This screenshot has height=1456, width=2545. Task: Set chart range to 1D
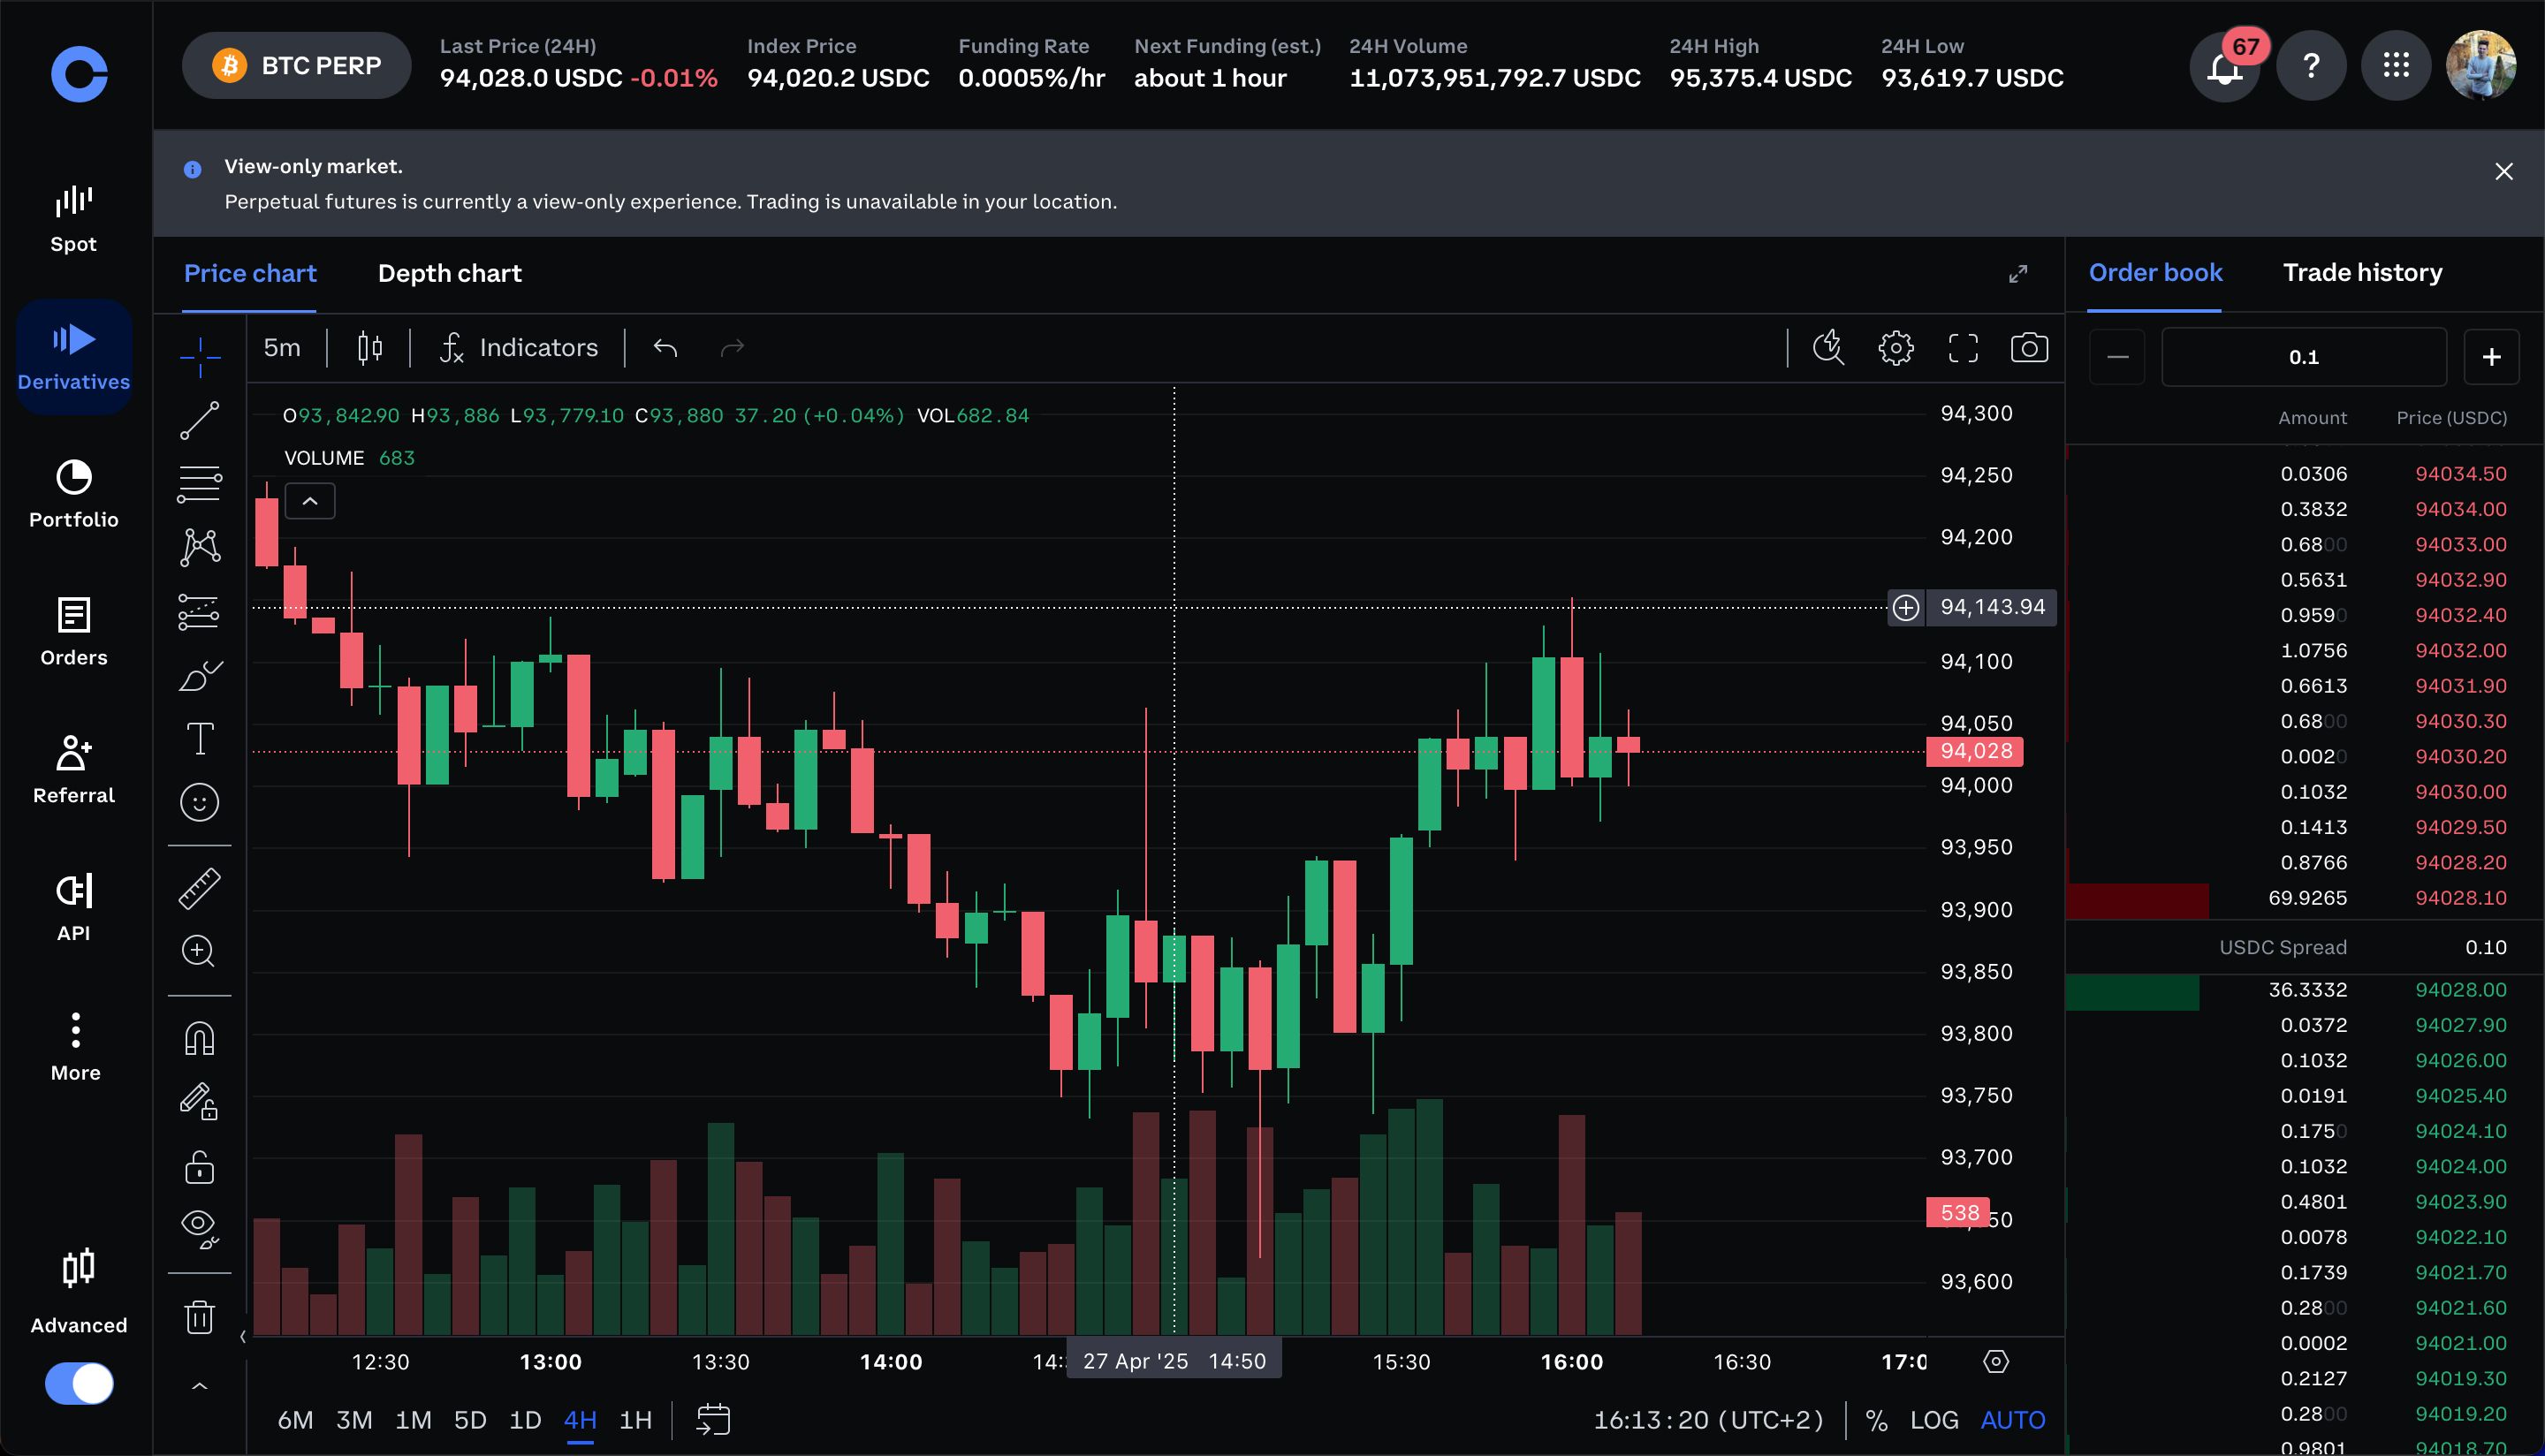click(x=525, y=1420)
